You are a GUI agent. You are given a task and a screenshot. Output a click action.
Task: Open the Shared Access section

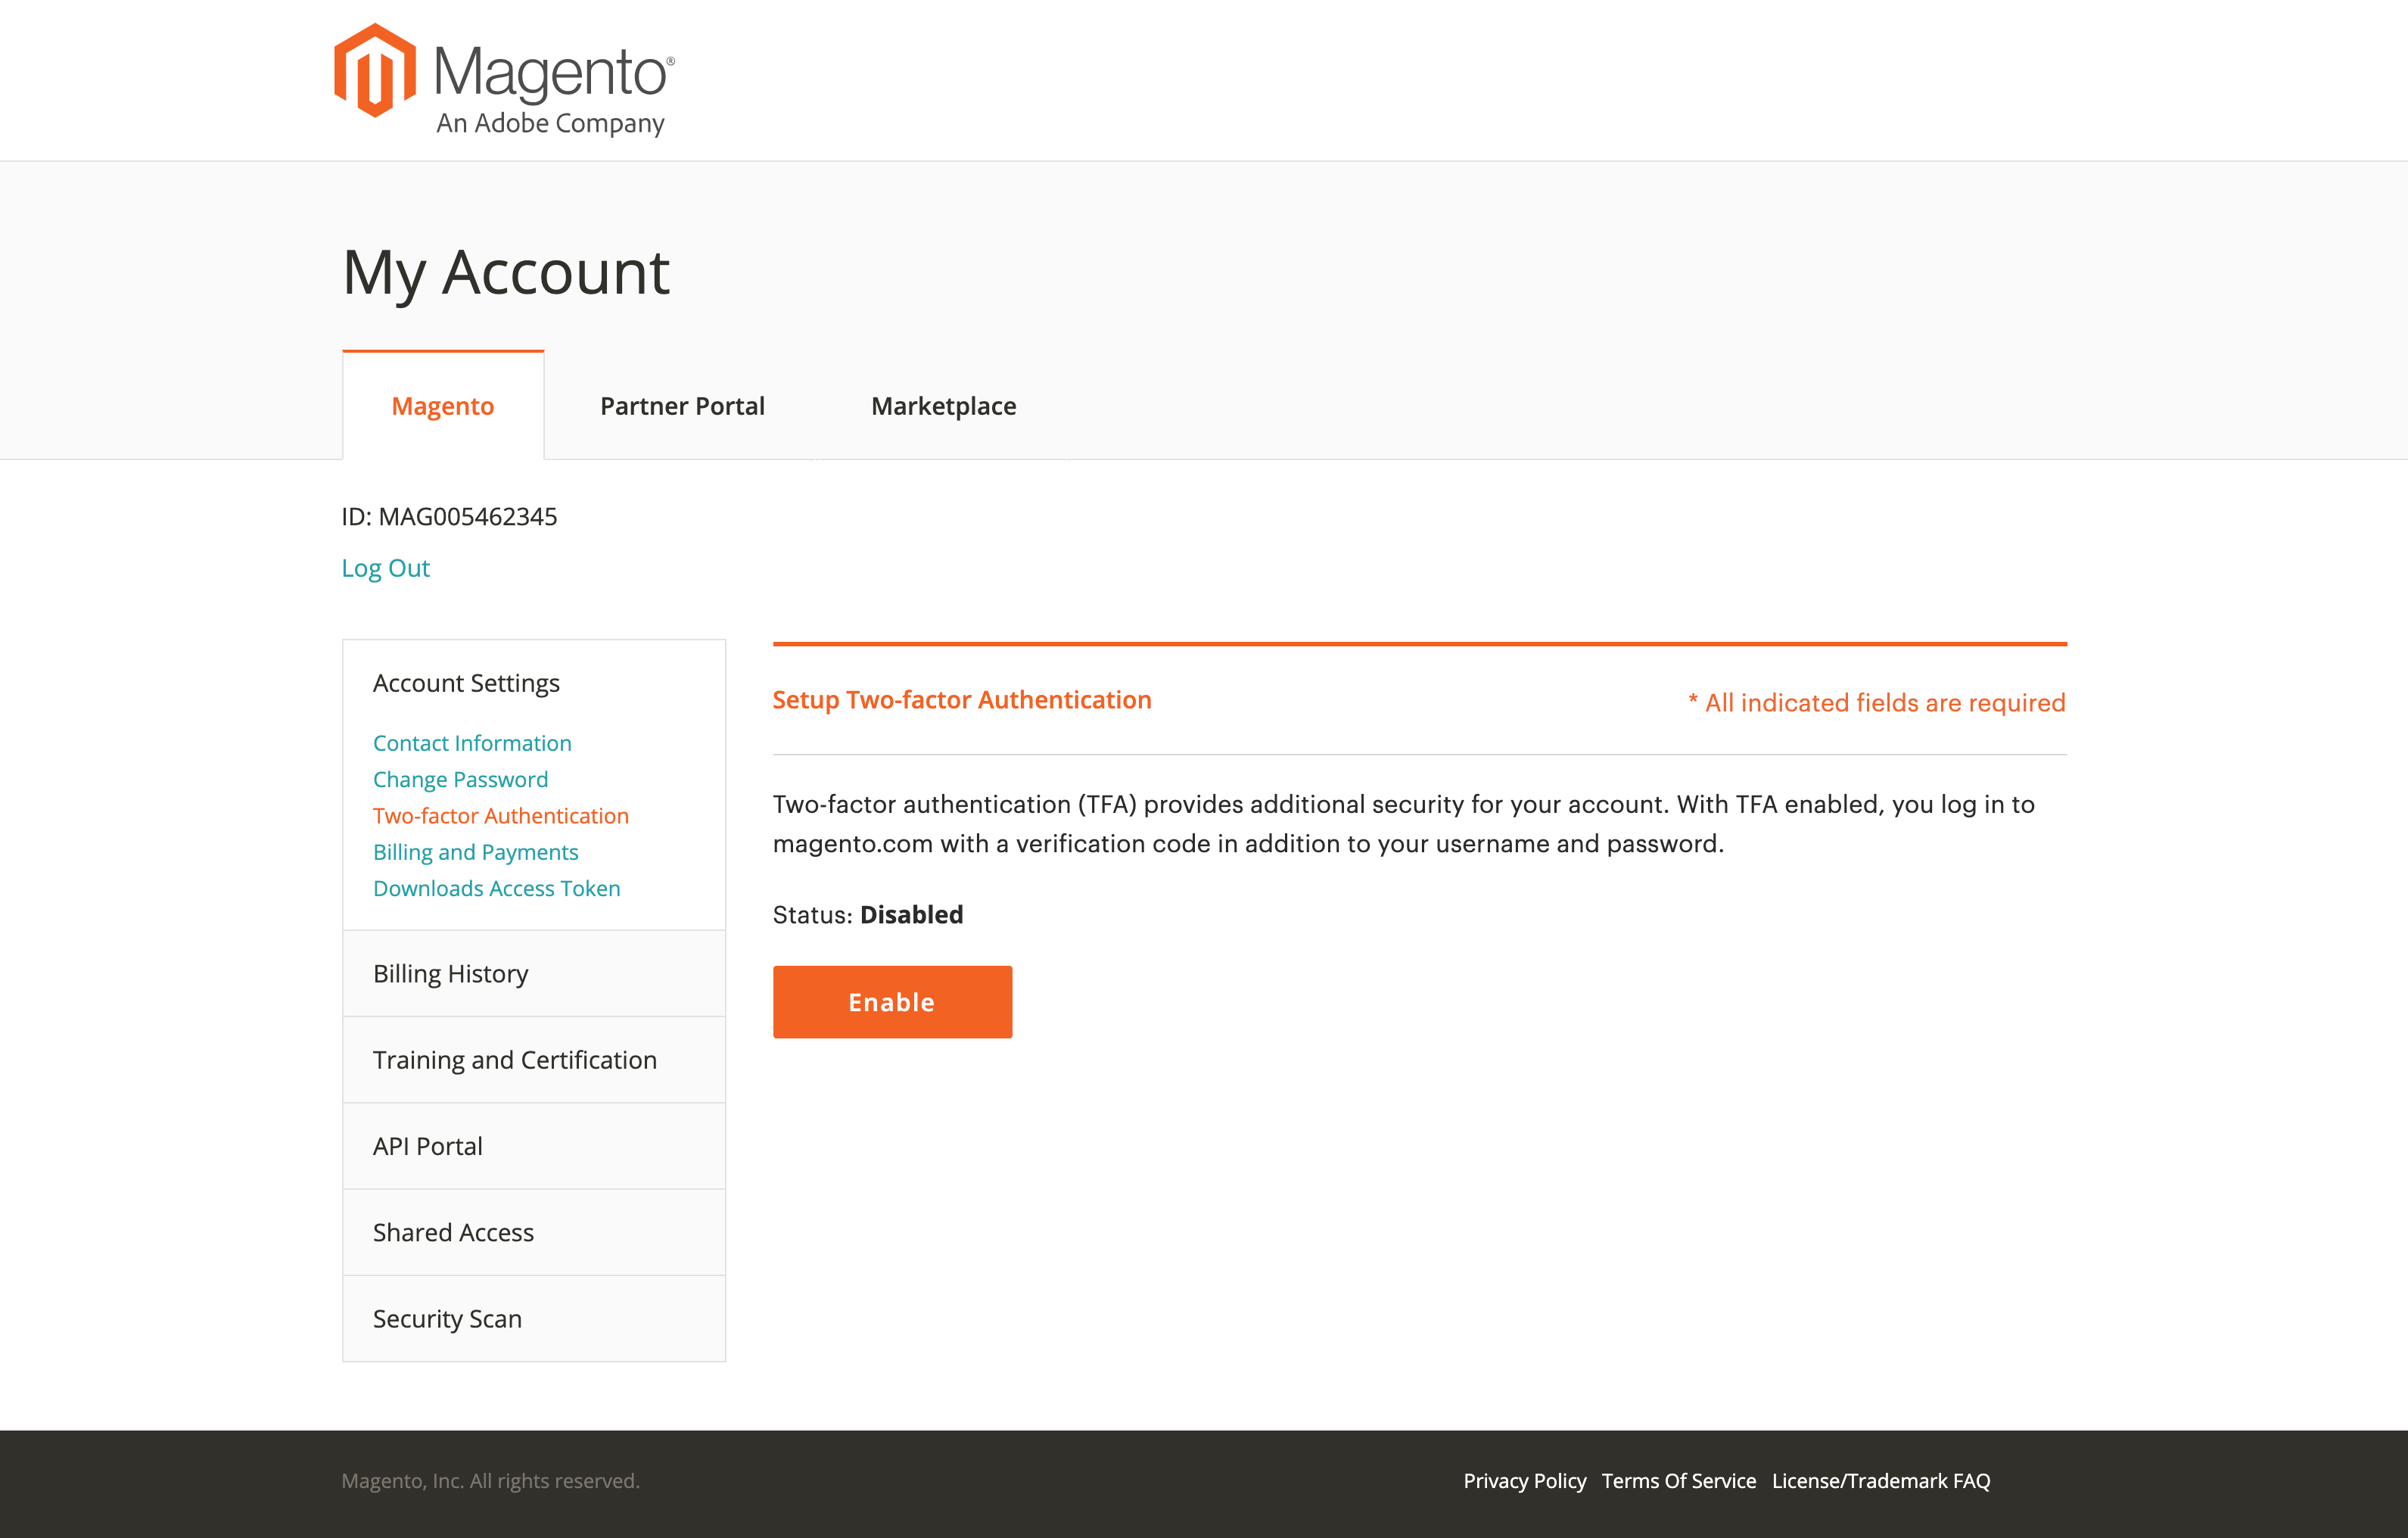click(x=534, y=1232)
